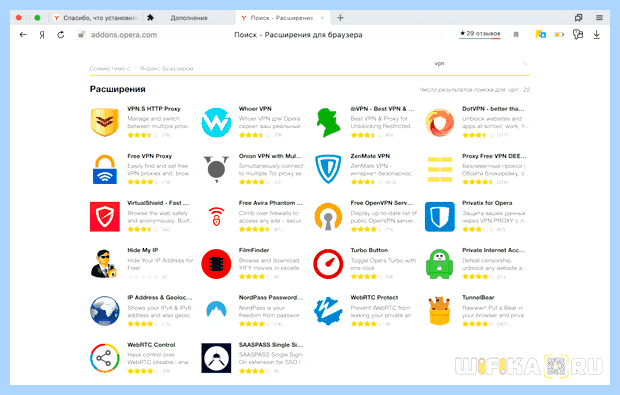Open the WebRTC Protect blue gear icon

click(328, 311)
